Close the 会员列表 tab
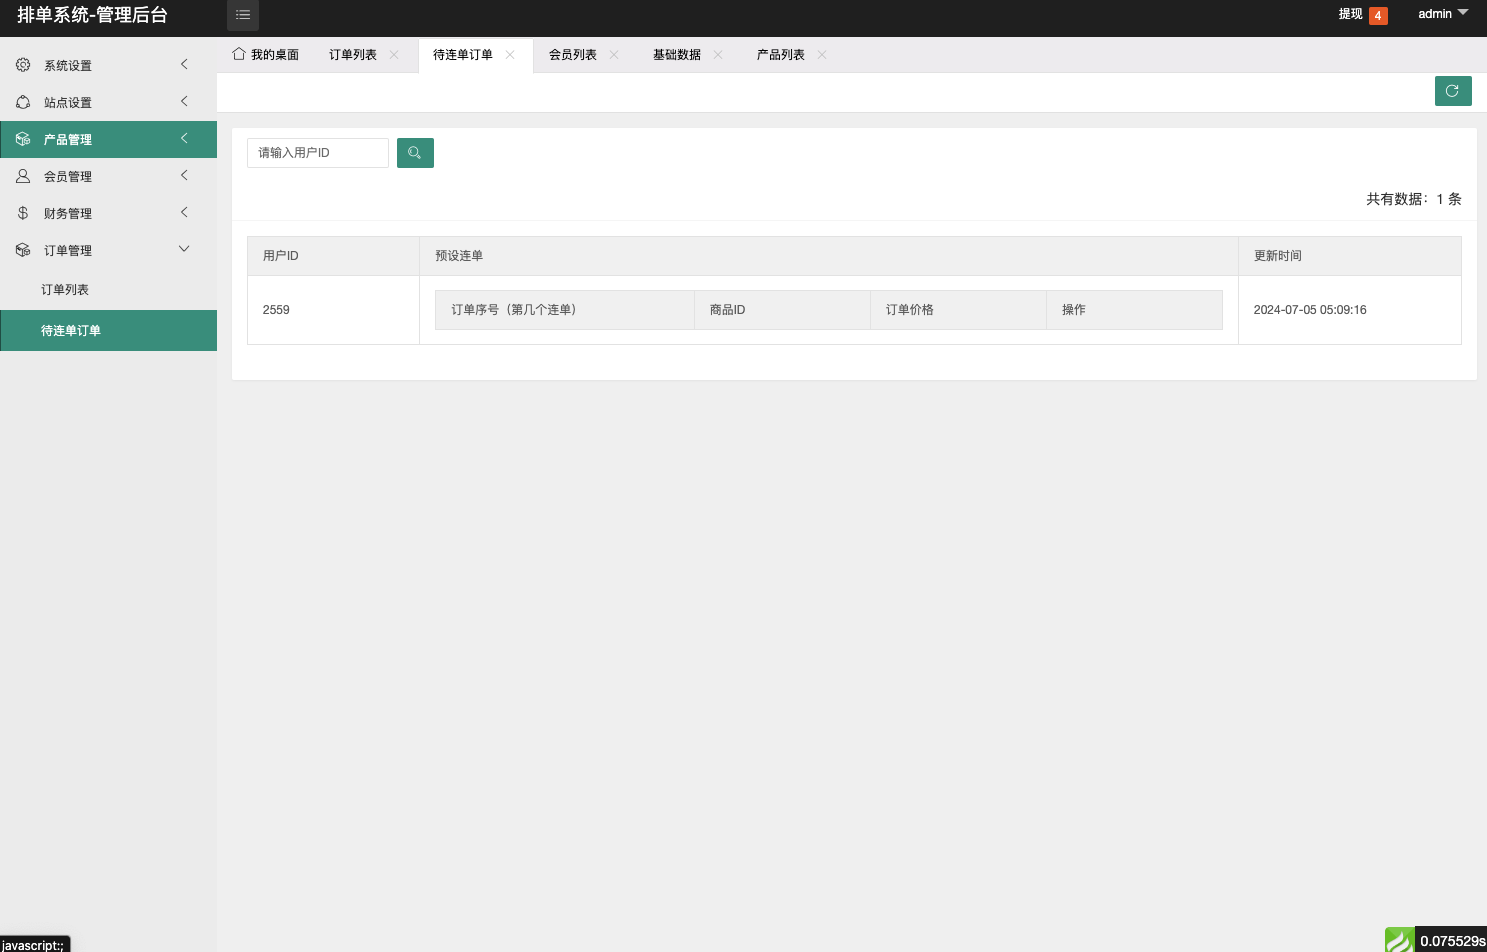 [614, 55]
